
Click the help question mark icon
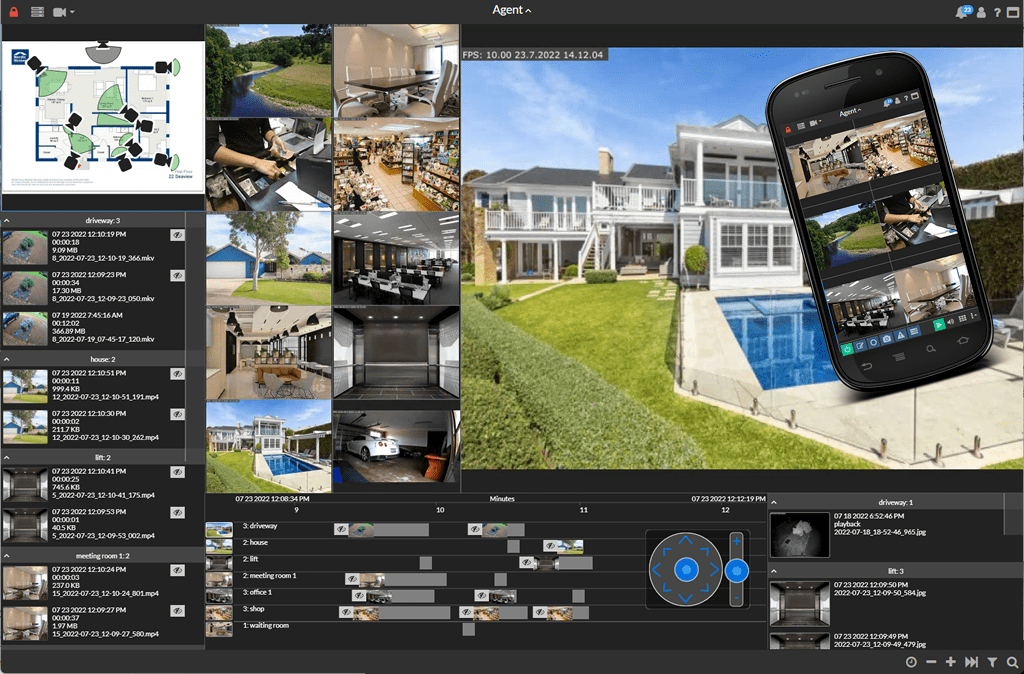pyautogui.click(x=997, y=12)
